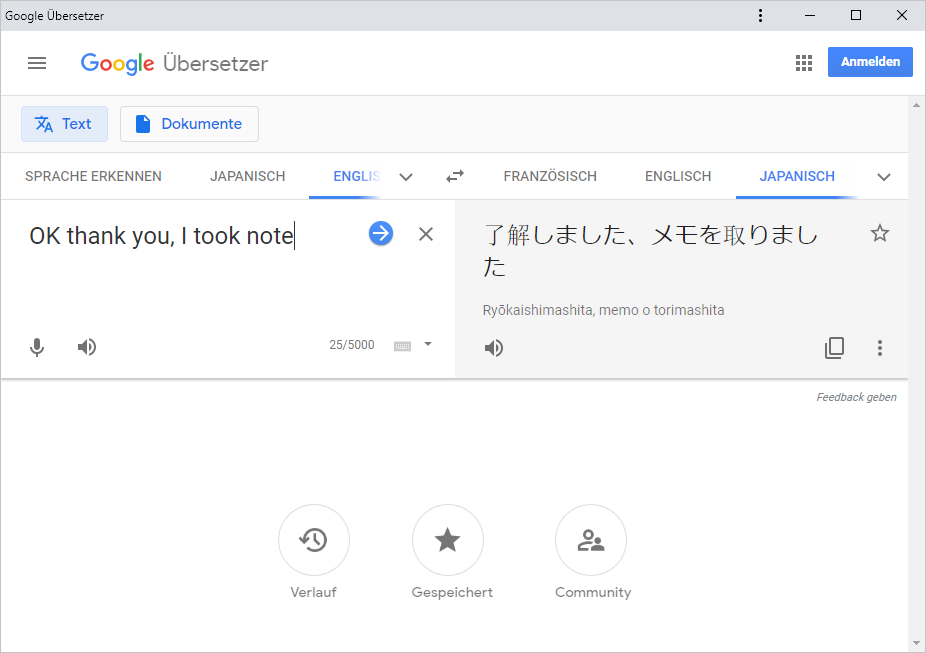Choose Französisch as target language

[x=550, y=176]
